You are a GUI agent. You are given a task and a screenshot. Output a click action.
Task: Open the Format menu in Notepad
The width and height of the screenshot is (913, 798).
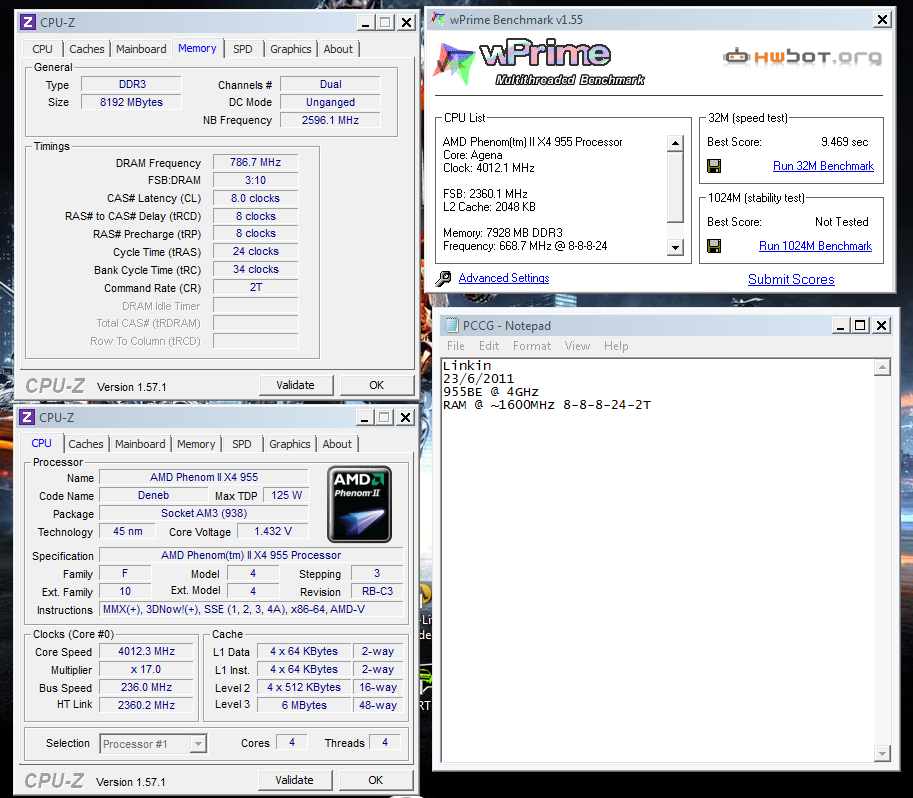pos(532,346)
